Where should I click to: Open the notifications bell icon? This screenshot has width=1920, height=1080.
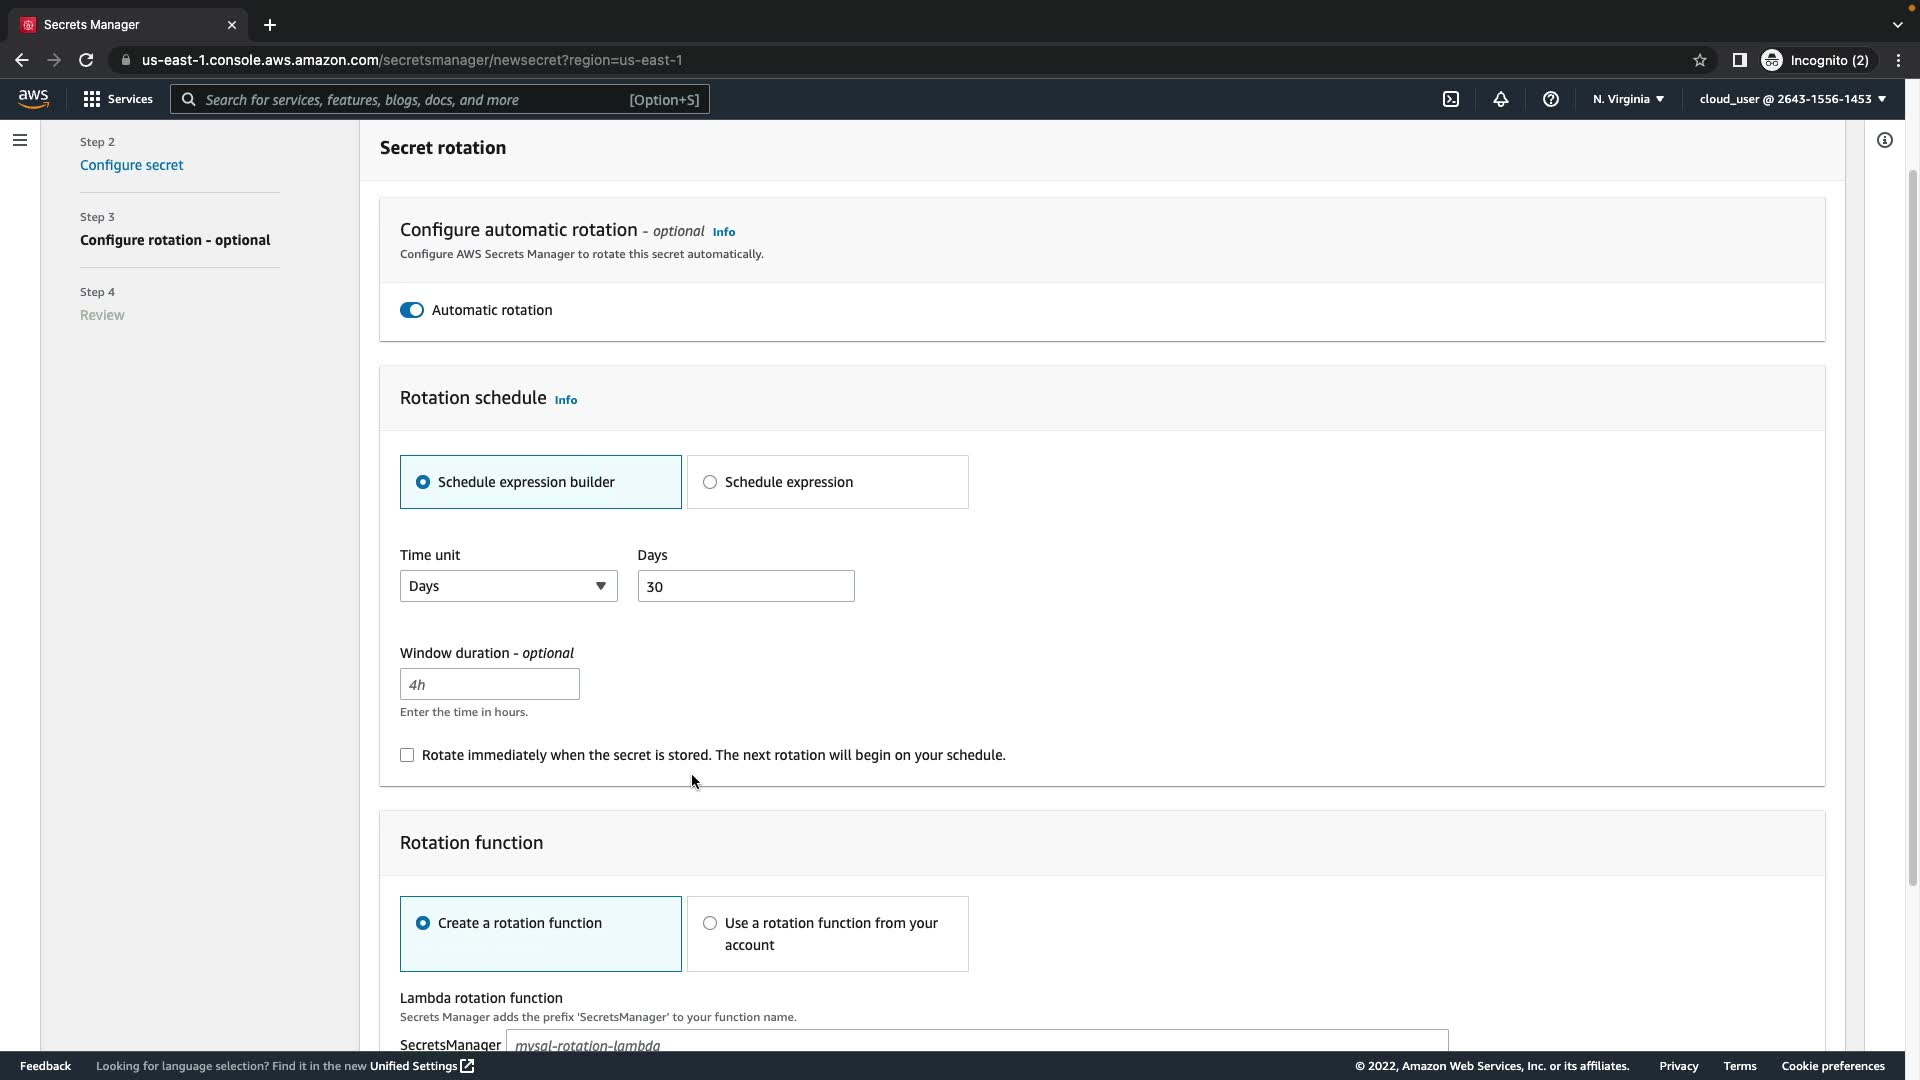[x=1501, y=99]
